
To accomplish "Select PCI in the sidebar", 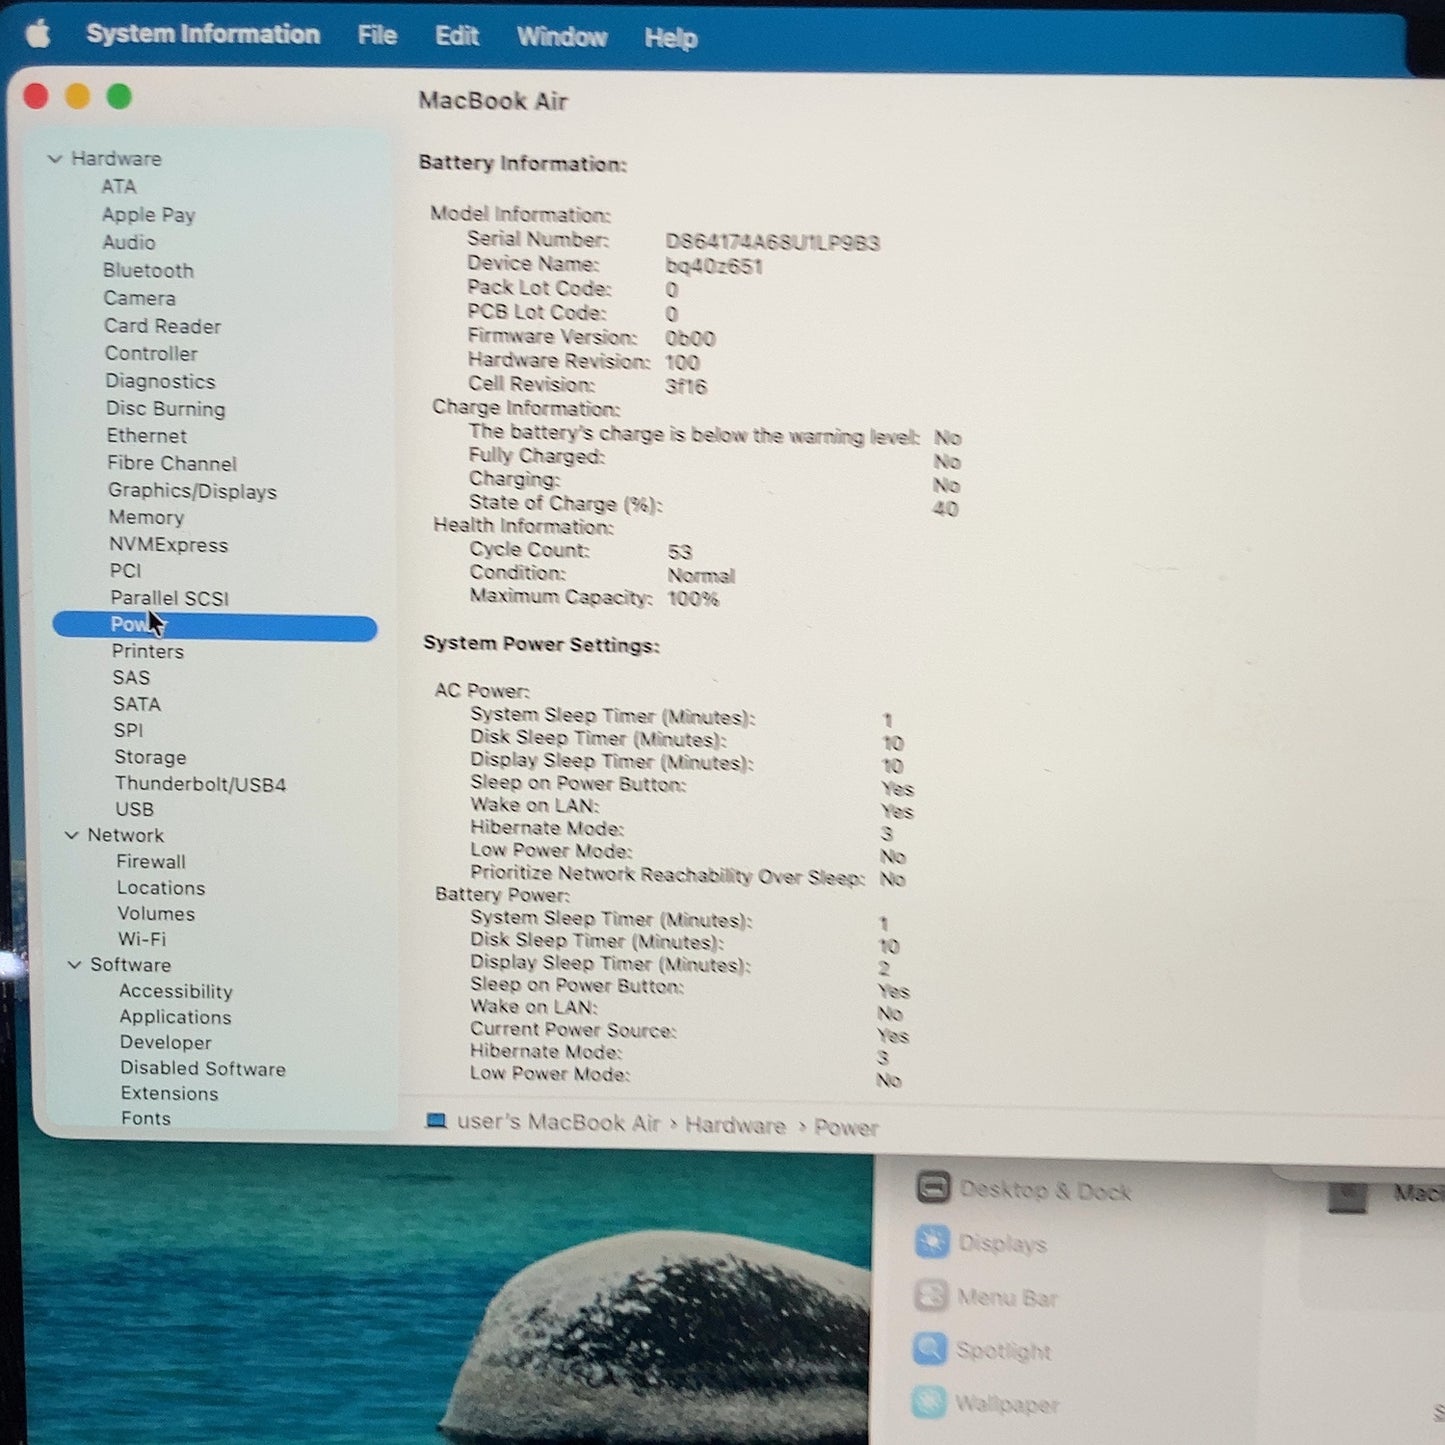I will (126, 571).
